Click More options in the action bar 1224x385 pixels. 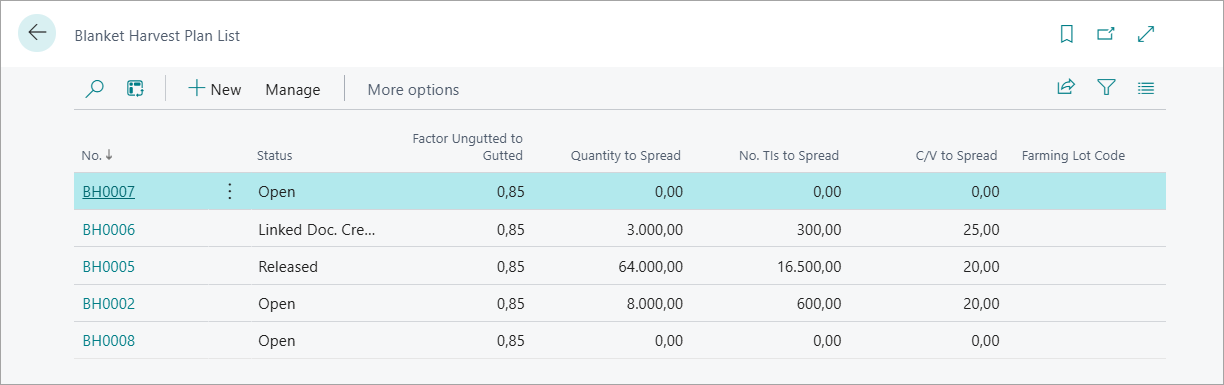point(413,89)
